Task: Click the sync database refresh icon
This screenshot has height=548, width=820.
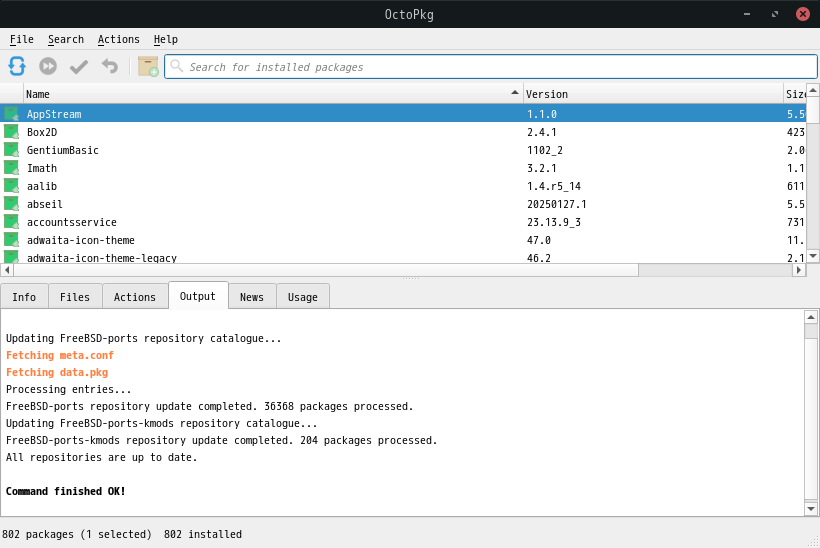Action: click(x=17, y=67)
